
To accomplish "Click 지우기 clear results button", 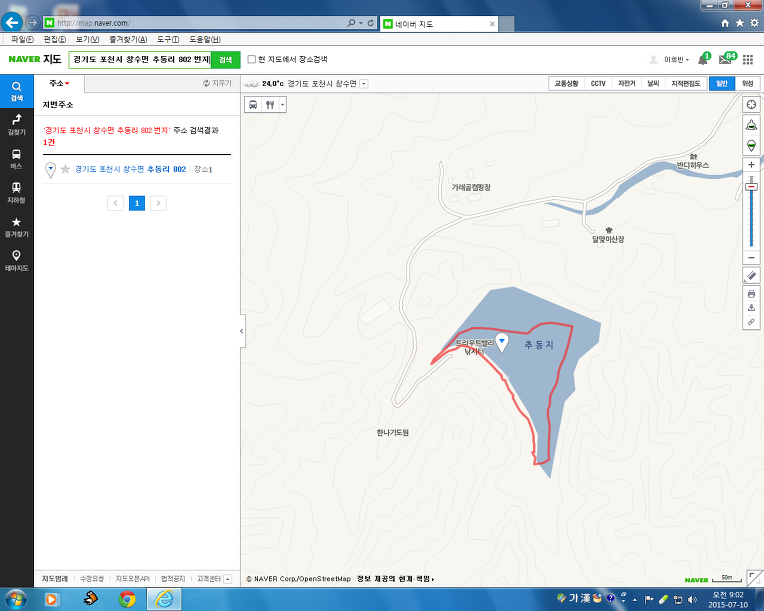I will click(x=217, y=83).
